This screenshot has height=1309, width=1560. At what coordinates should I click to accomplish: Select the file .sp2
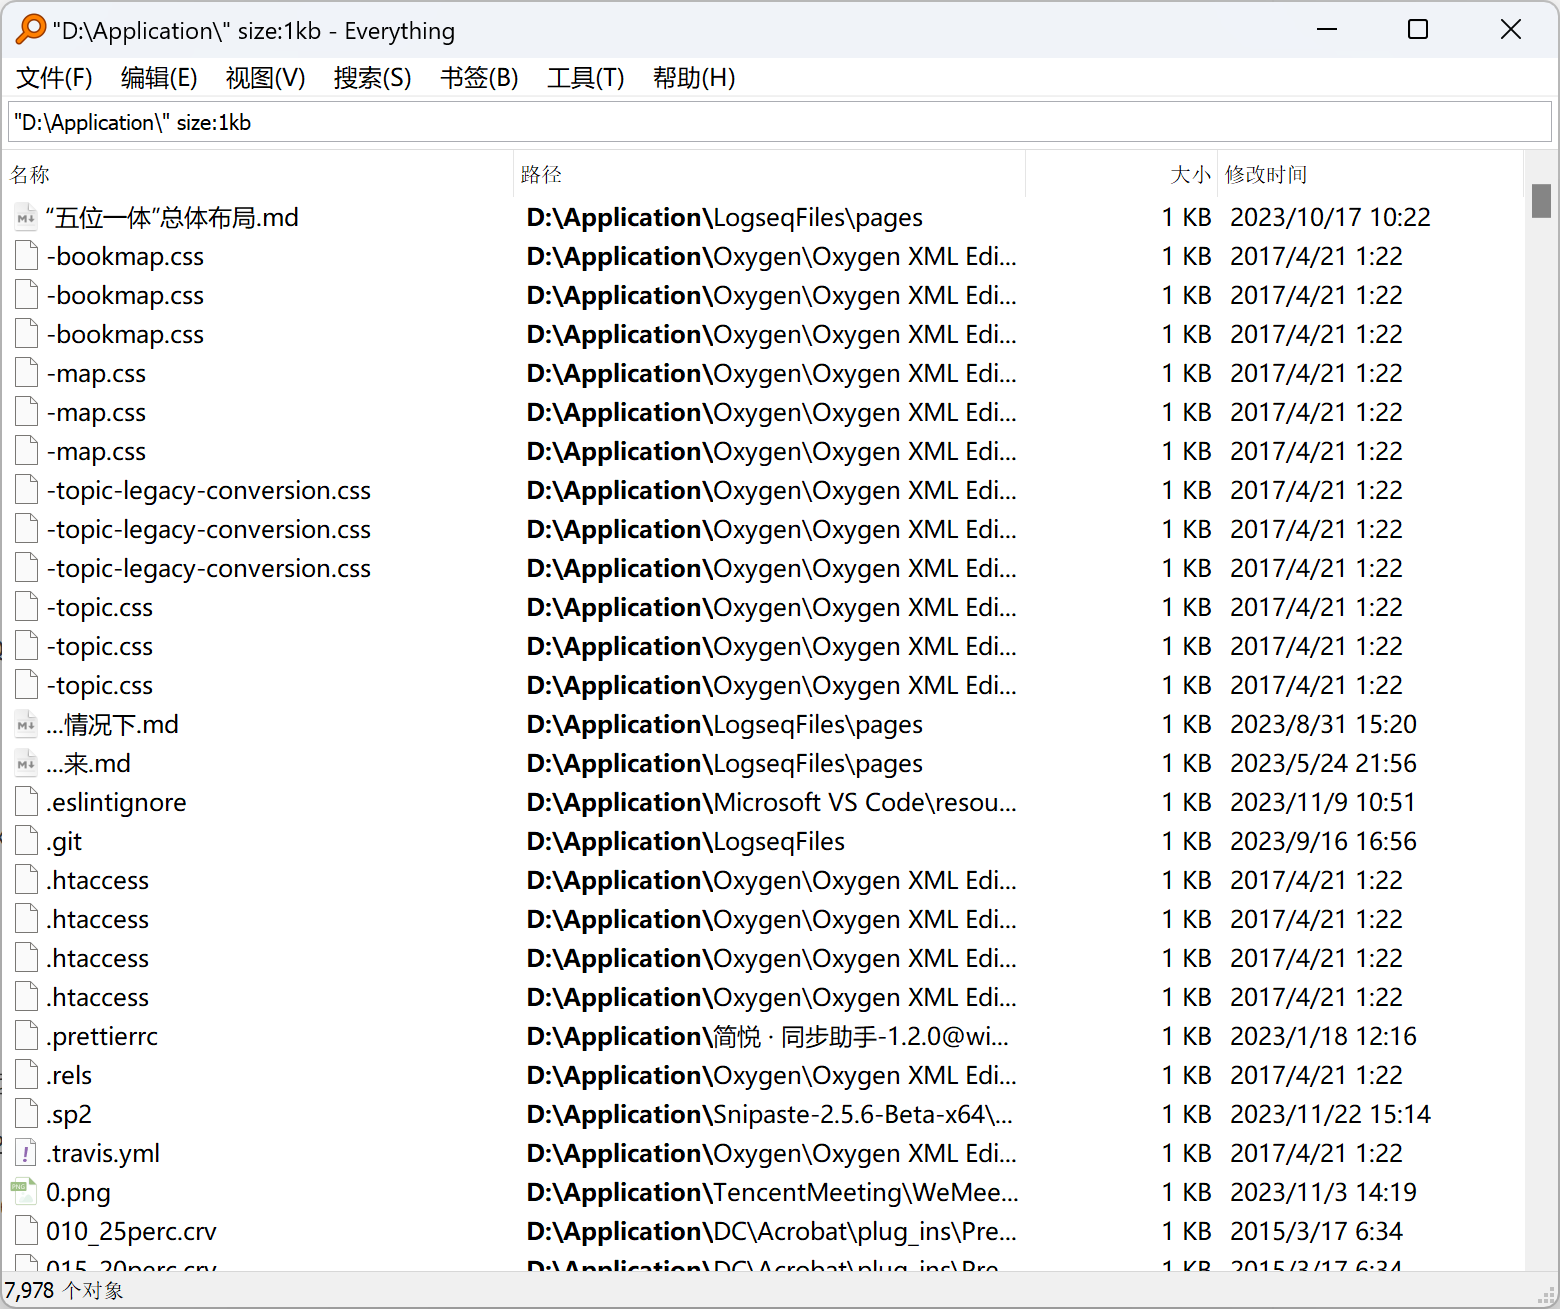(69, 1115)
